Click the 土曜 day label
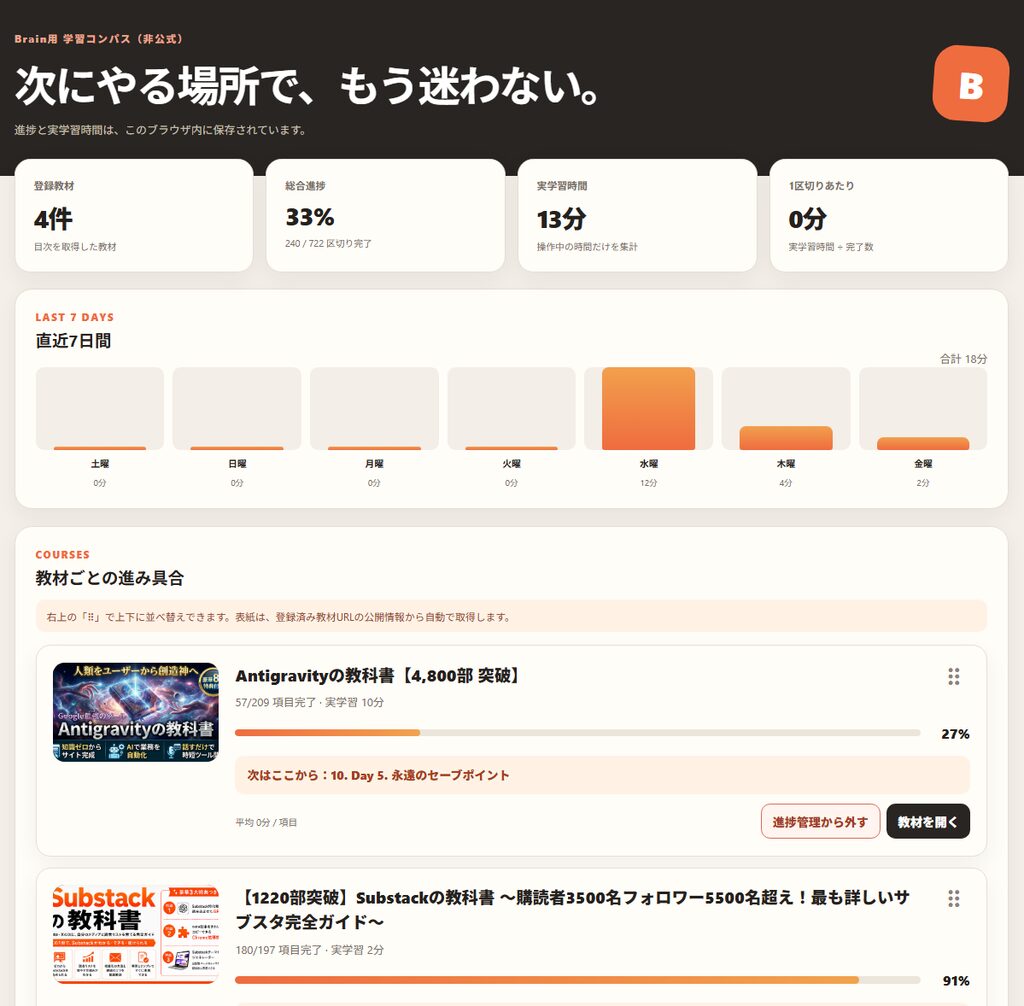The width and height of the screenshot is (1024, 1006). tap(100, 464)
